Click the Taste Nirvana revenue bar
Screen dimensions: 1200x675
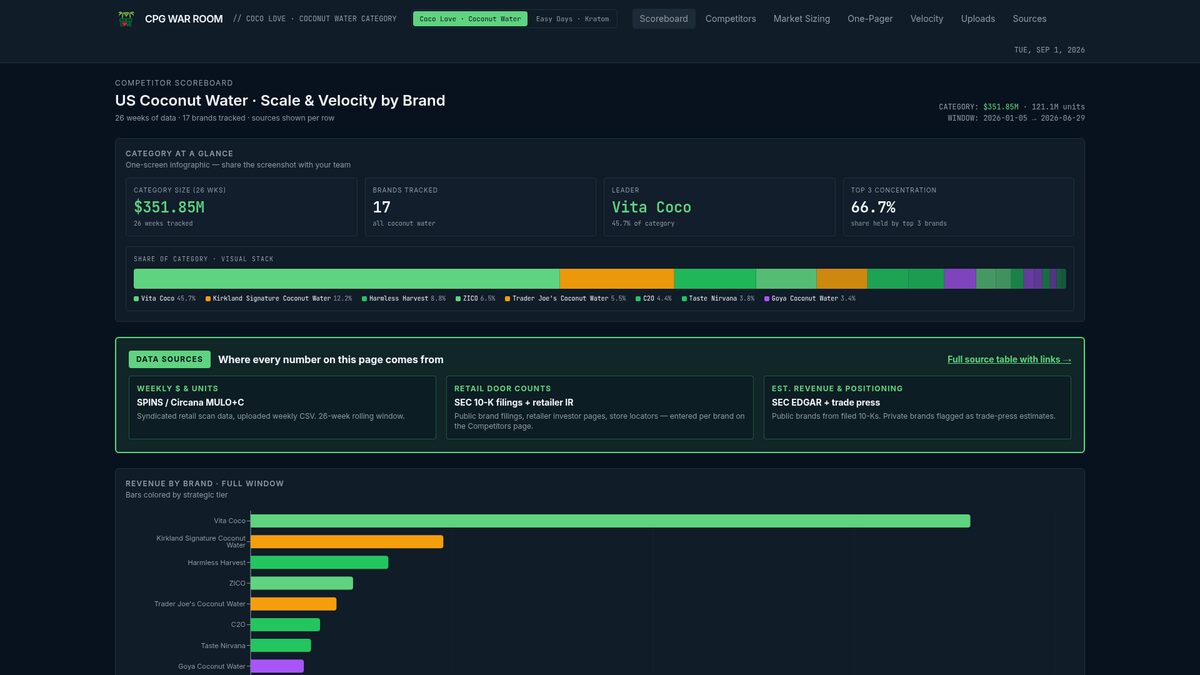point(280,645)
